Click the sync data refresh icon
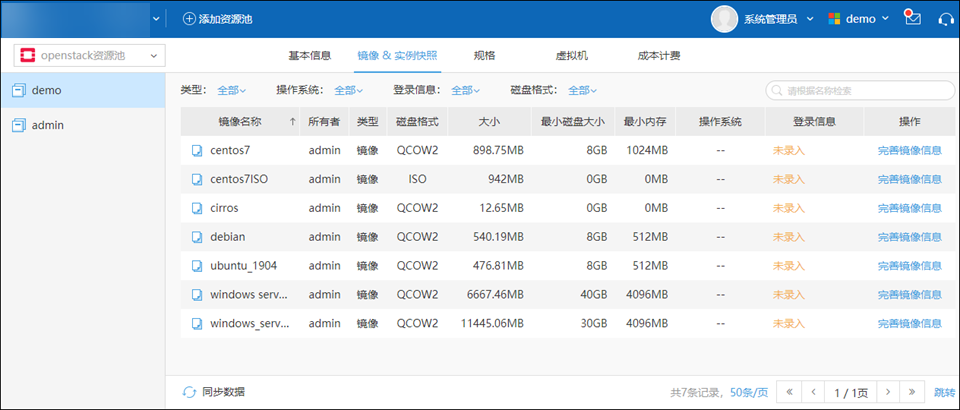The image size is (960, 410). (189, 392)
